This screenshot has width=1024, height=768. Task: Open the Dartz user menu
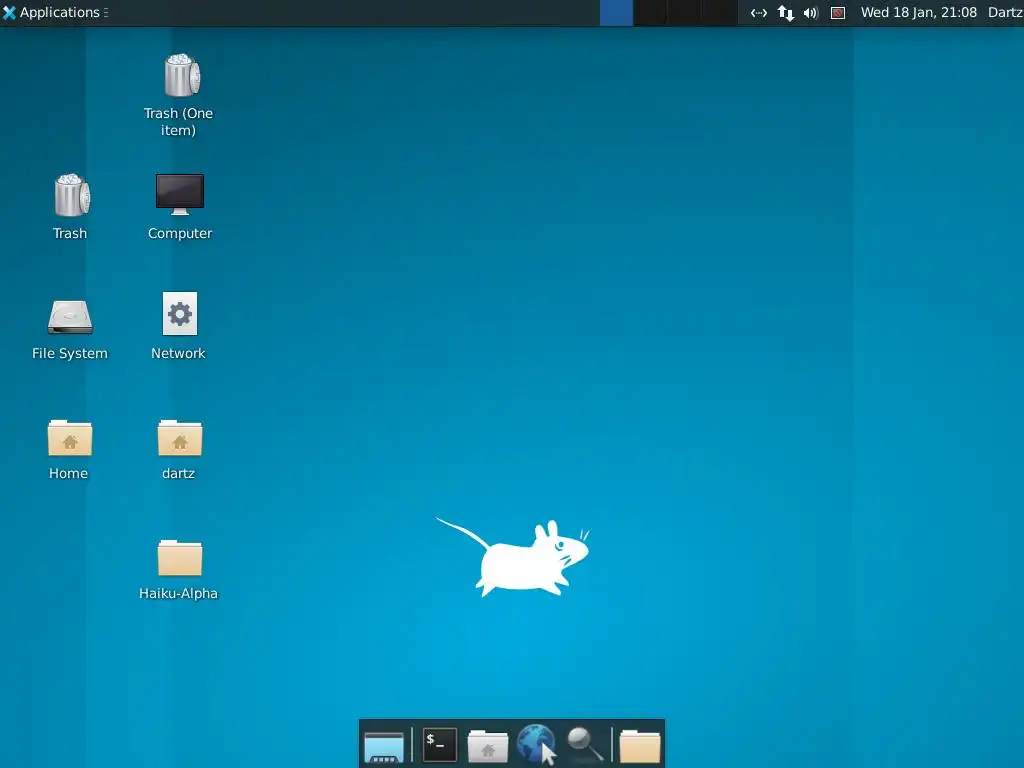(1005, 12)
